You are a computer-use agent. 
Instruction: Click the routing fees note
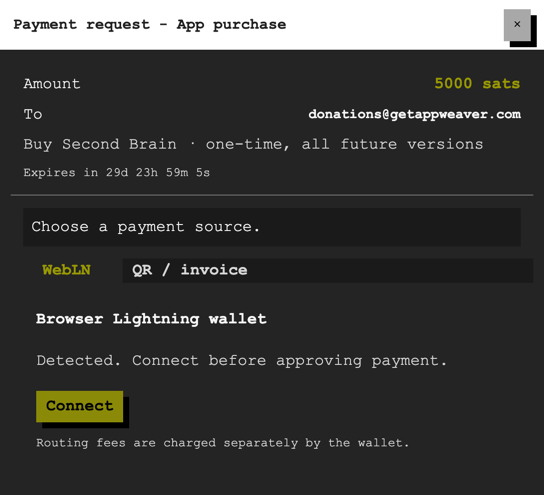pos(223,443)
